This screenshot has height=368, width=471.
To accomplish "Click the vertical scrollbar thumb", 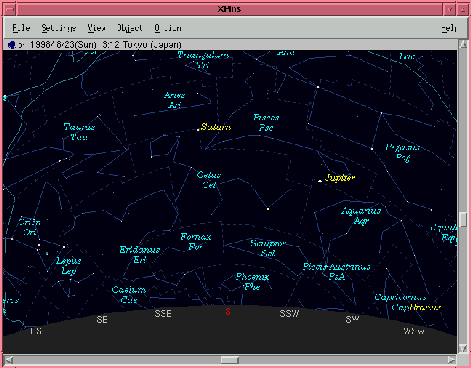I will pyautogui.click(x=463, y=220).
